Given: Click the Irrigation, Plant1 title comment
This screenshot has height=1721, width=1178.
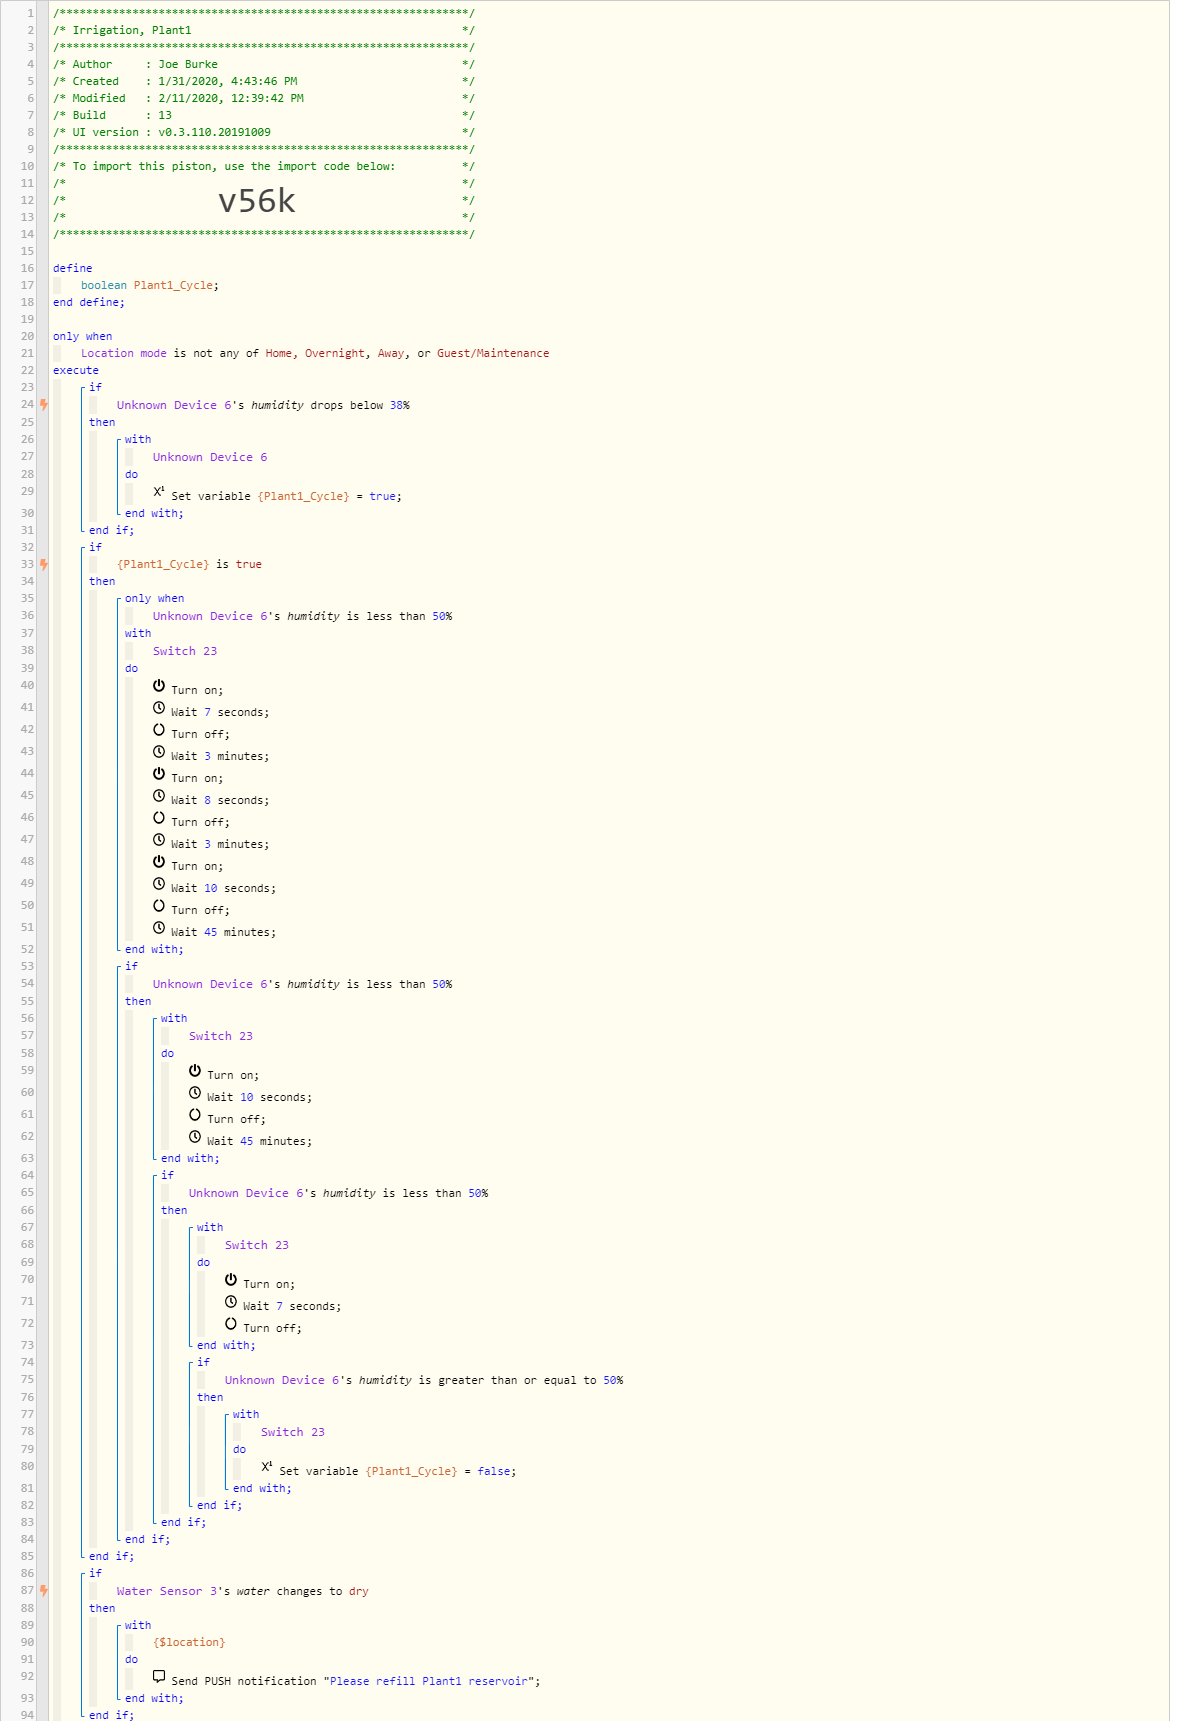Looking at the screenshot, I should 264,30.
